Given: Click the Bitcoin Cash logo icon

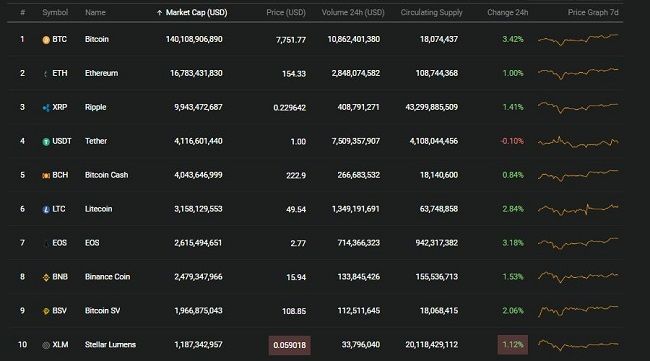Looking at the screenshot, I should point(46,176).
